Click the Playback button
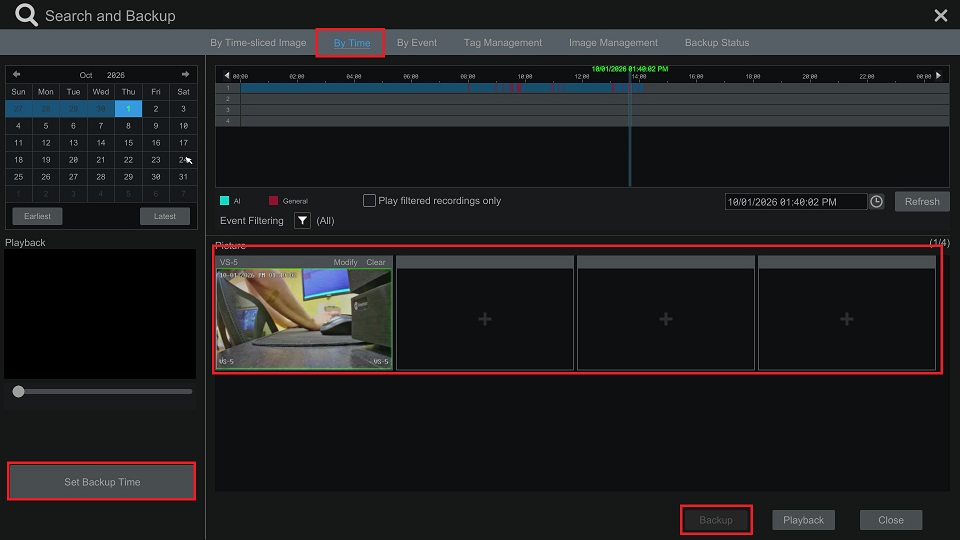This screenshot has height=540, width=960. pyautogui.click(x=803, y=520)
